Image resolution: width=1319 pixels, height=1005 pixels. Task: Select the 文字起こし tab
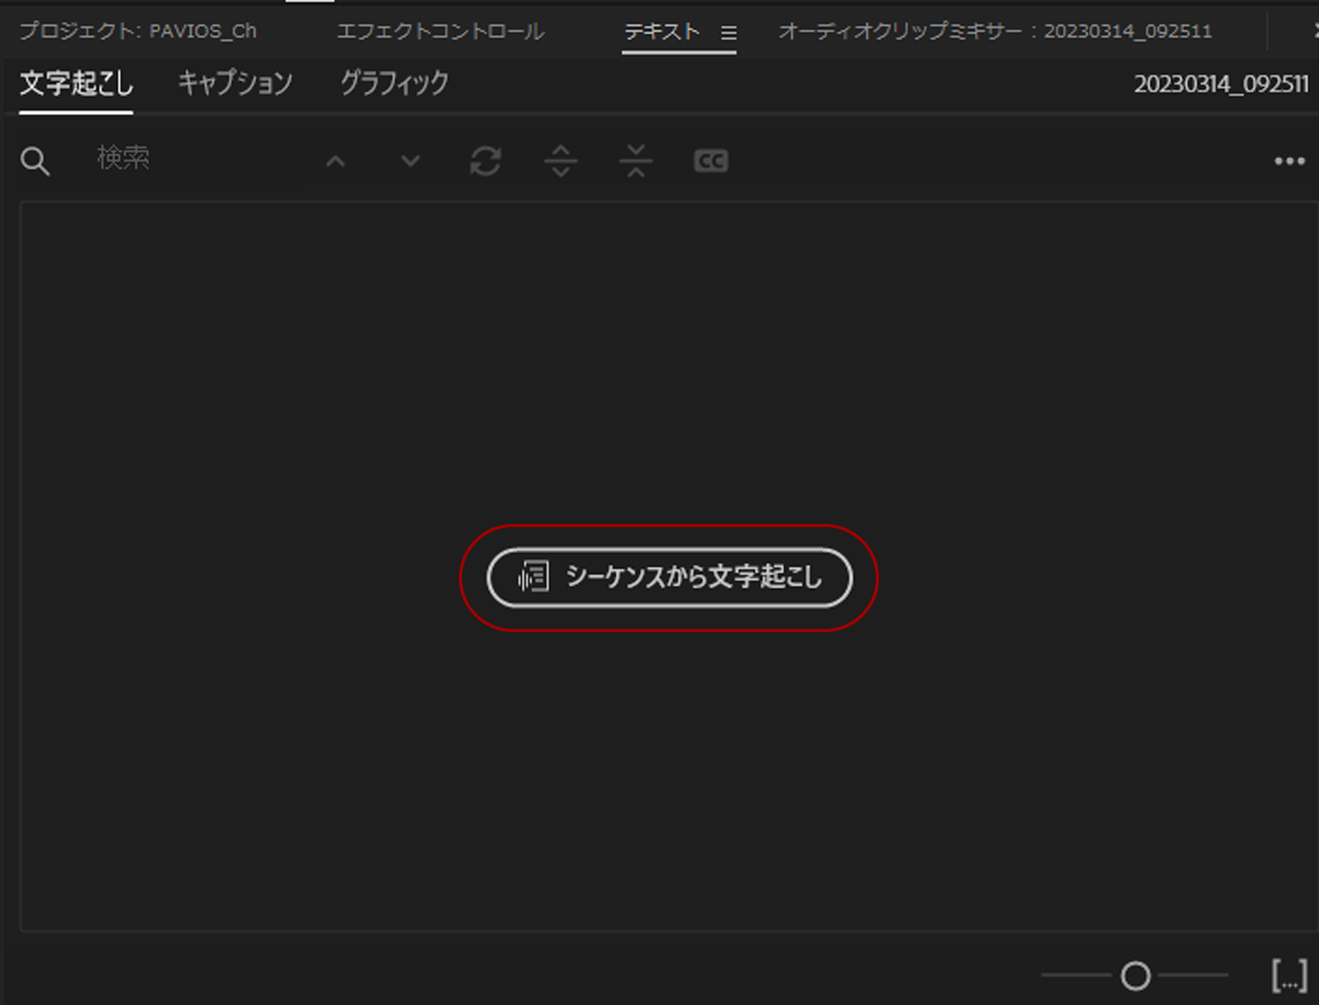click(x=74, y=84)
